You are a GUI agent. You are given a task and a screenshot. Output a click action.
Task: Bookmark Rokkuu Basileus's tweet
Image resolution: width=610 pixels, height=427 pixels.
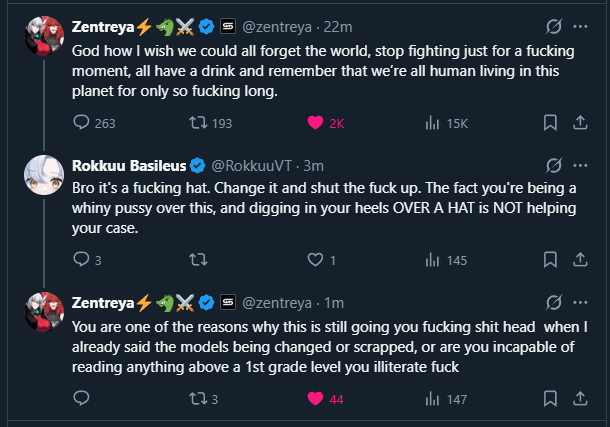tap(549, 260)
